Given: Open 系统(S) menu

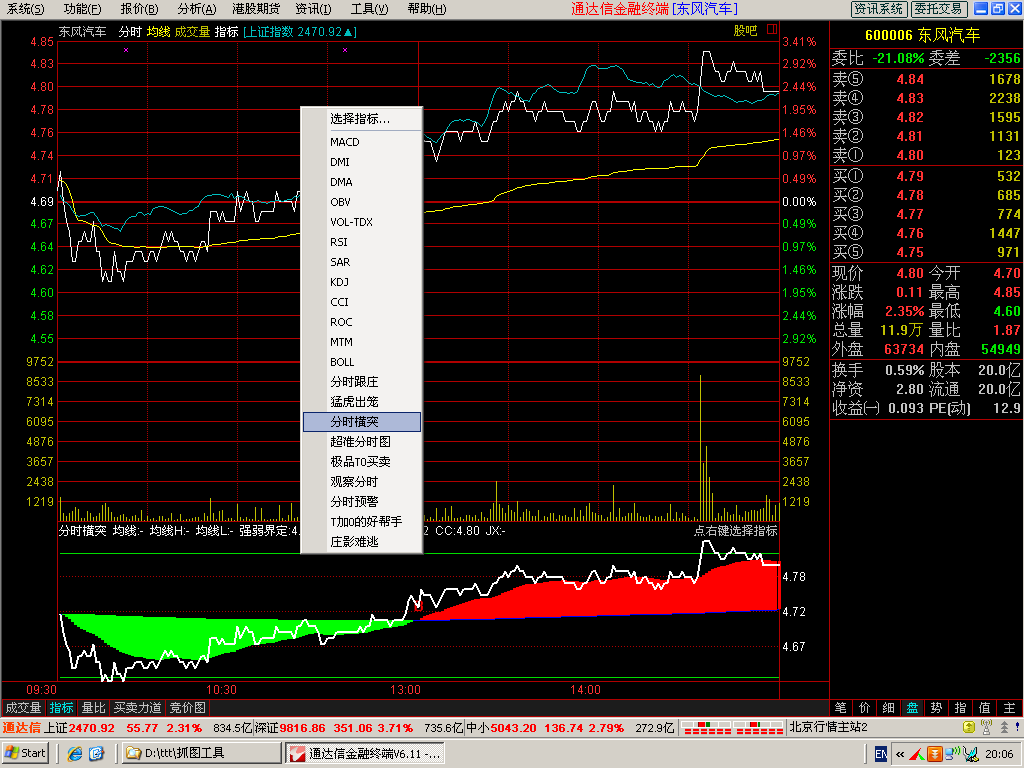Looking at the screenshot, I should (x=25, y=9).
